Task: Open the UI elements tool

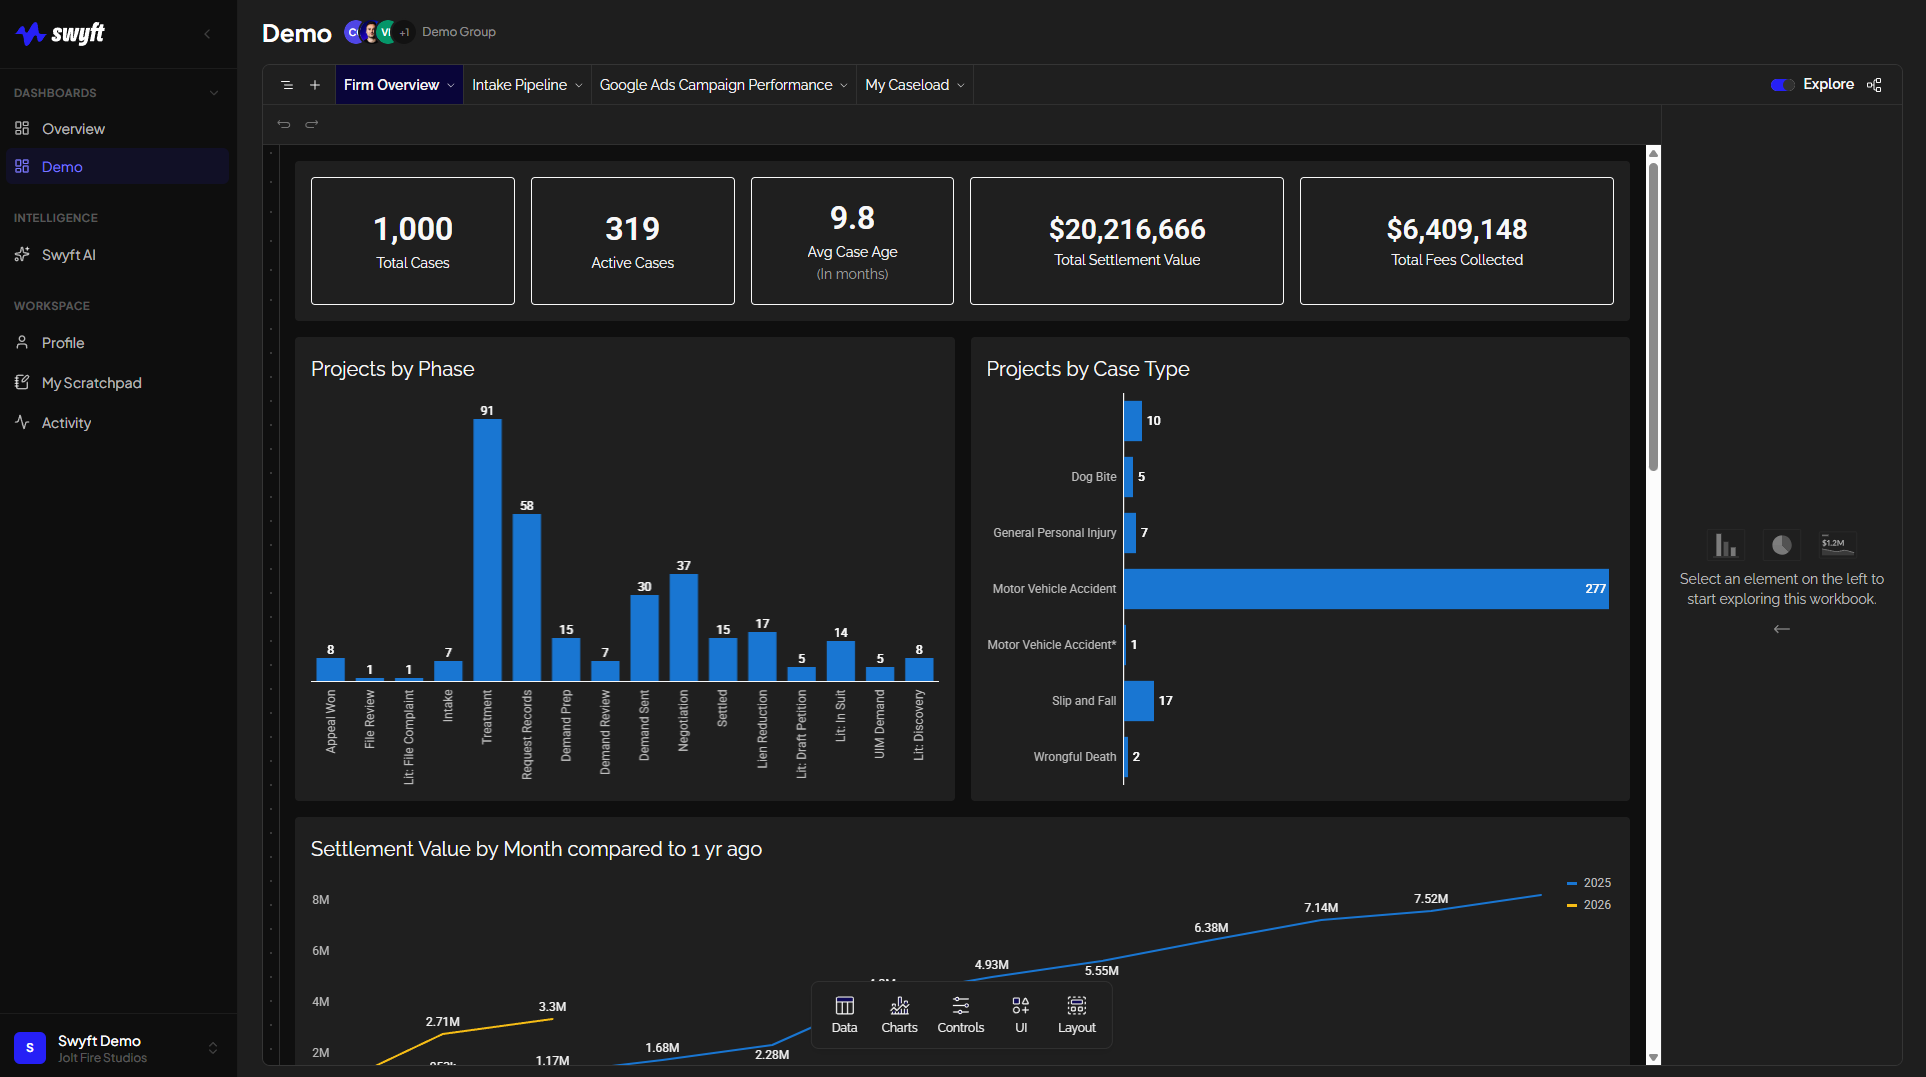Action: tap(1021, 1015)
